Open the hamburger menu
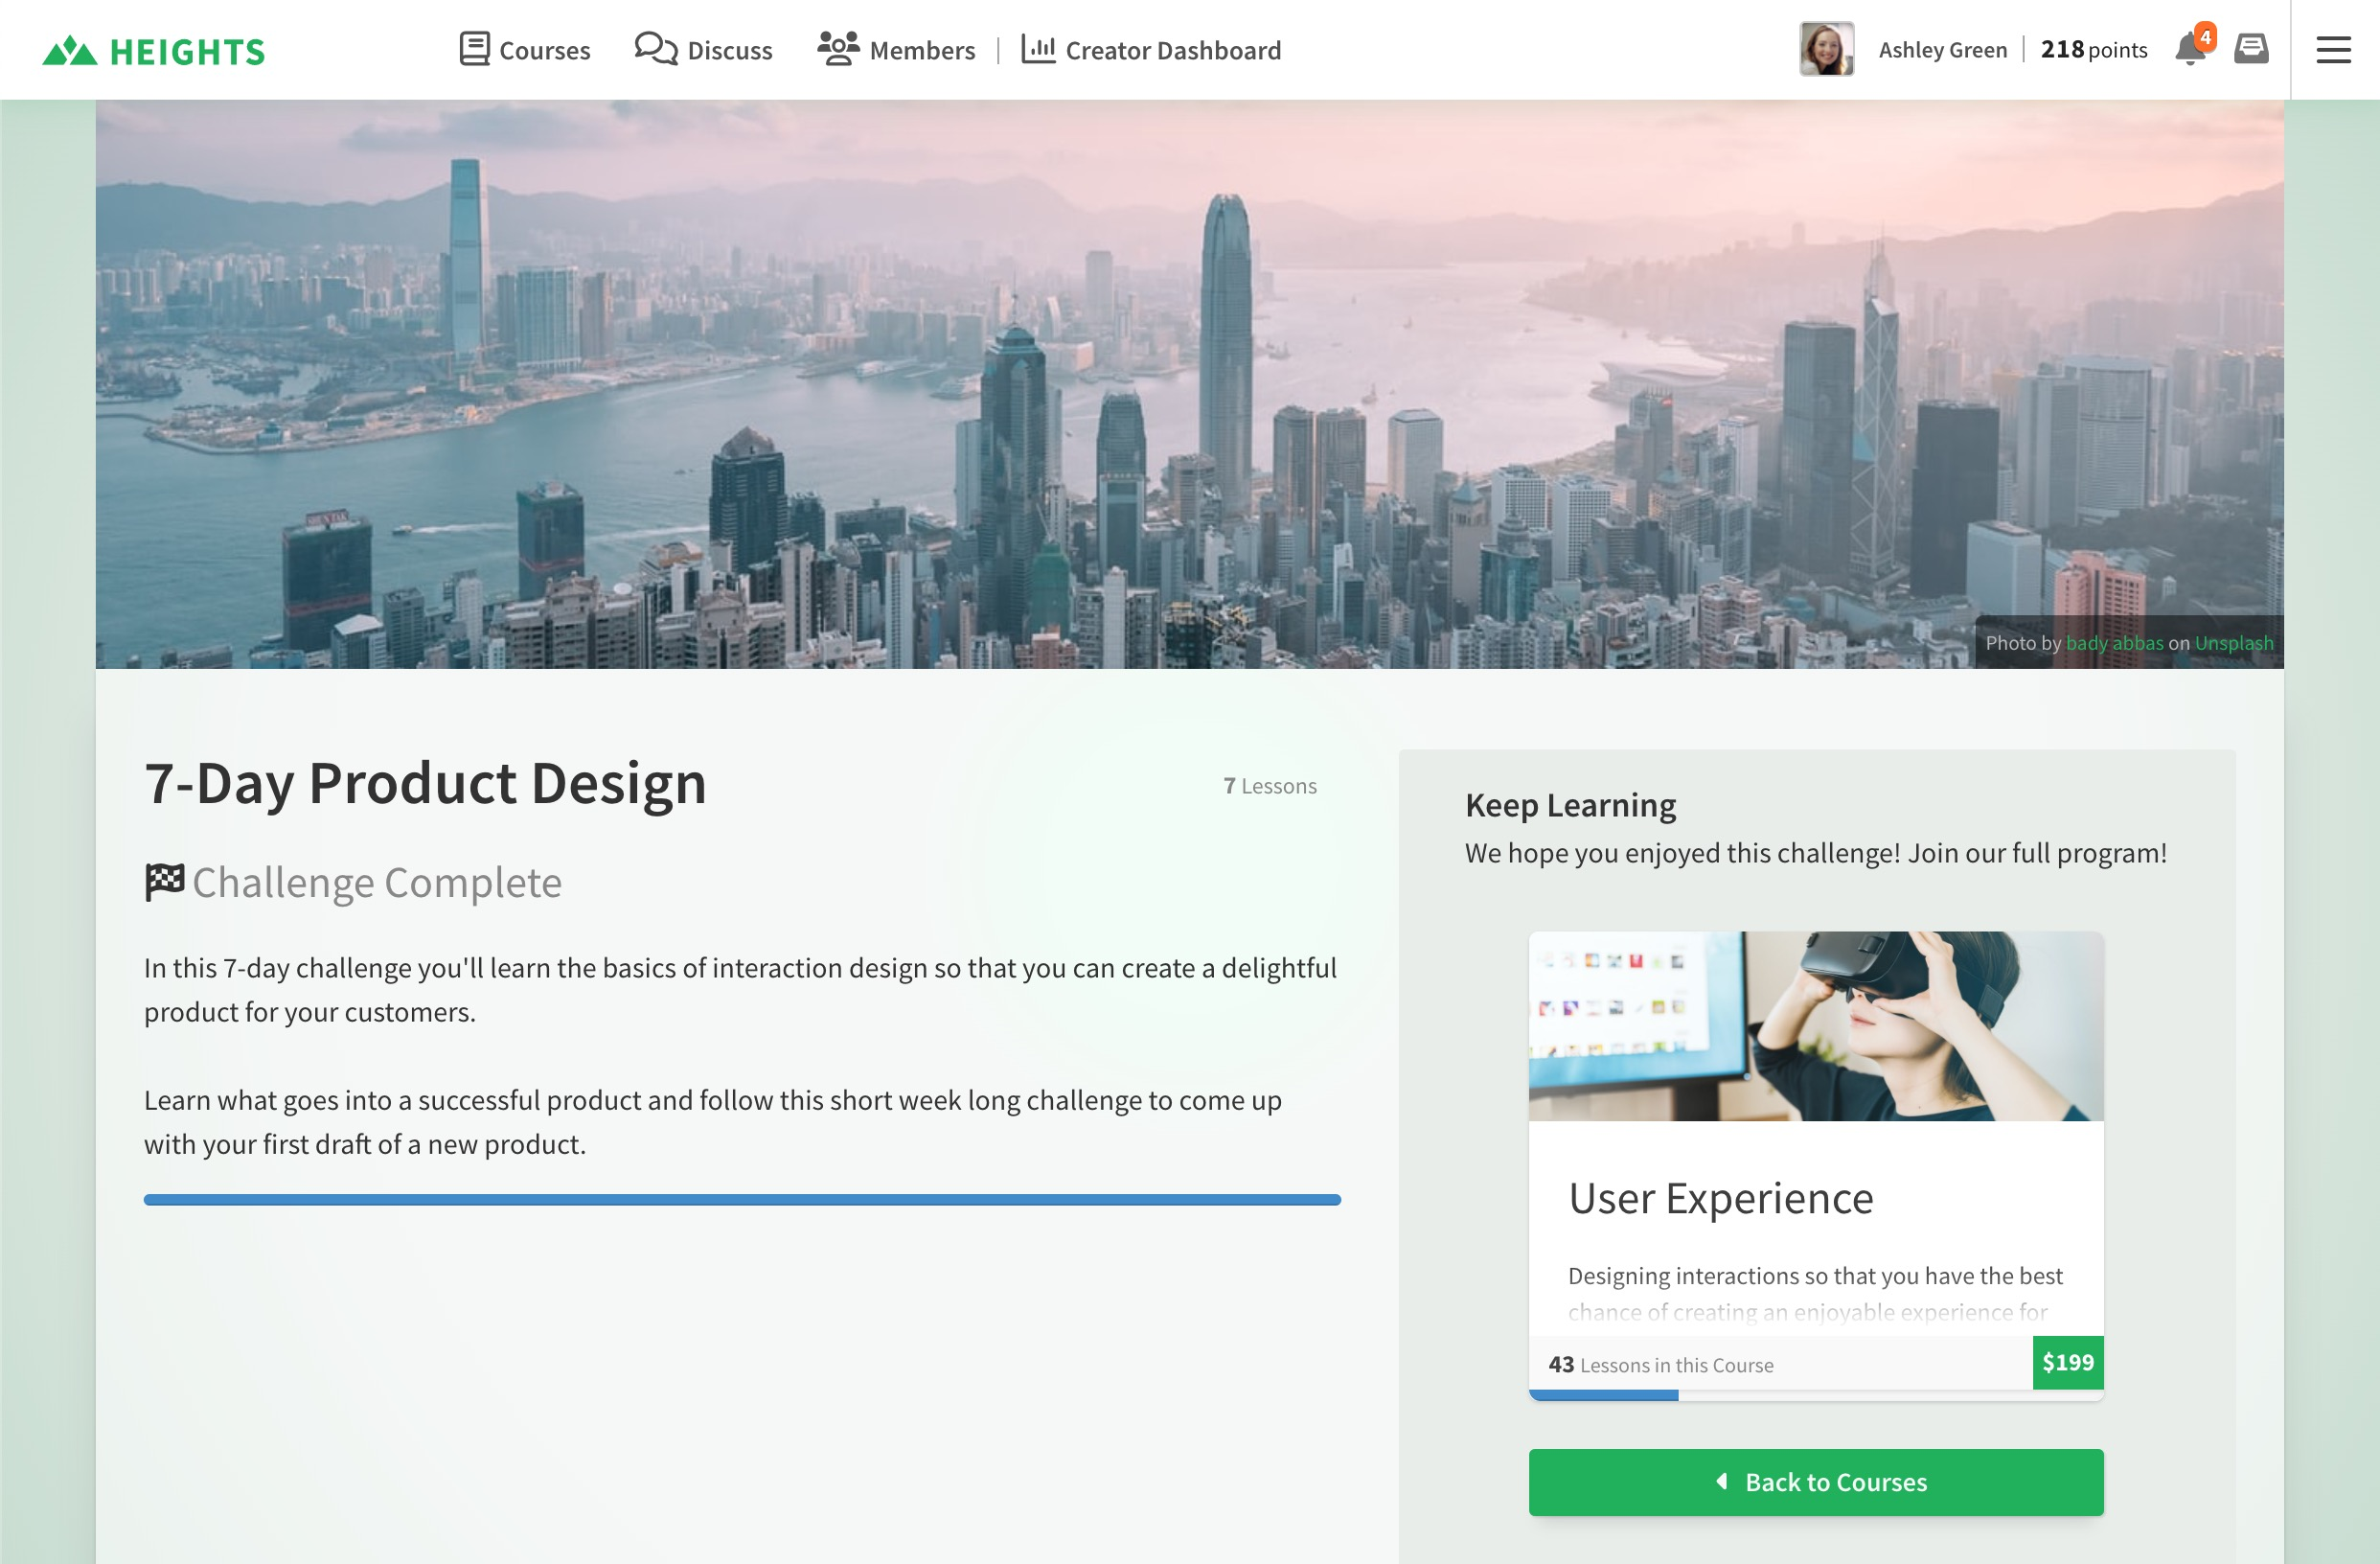The height and width of the screenshot is (1564, 2380). 2333,50
